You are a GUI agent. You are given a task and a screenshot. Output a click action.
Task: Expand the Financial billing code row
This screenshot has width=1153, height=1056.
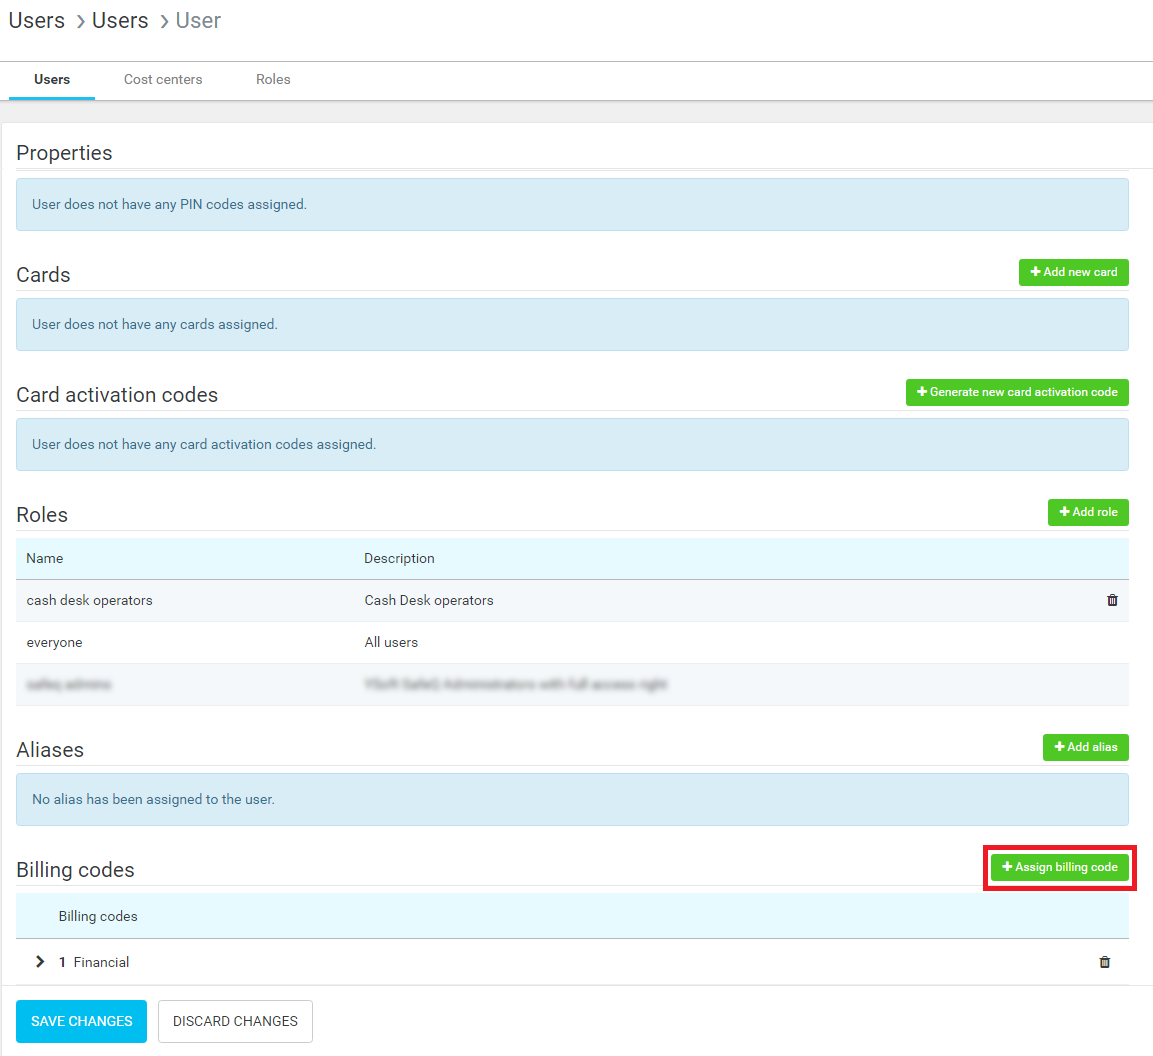[x=40, y=962]
